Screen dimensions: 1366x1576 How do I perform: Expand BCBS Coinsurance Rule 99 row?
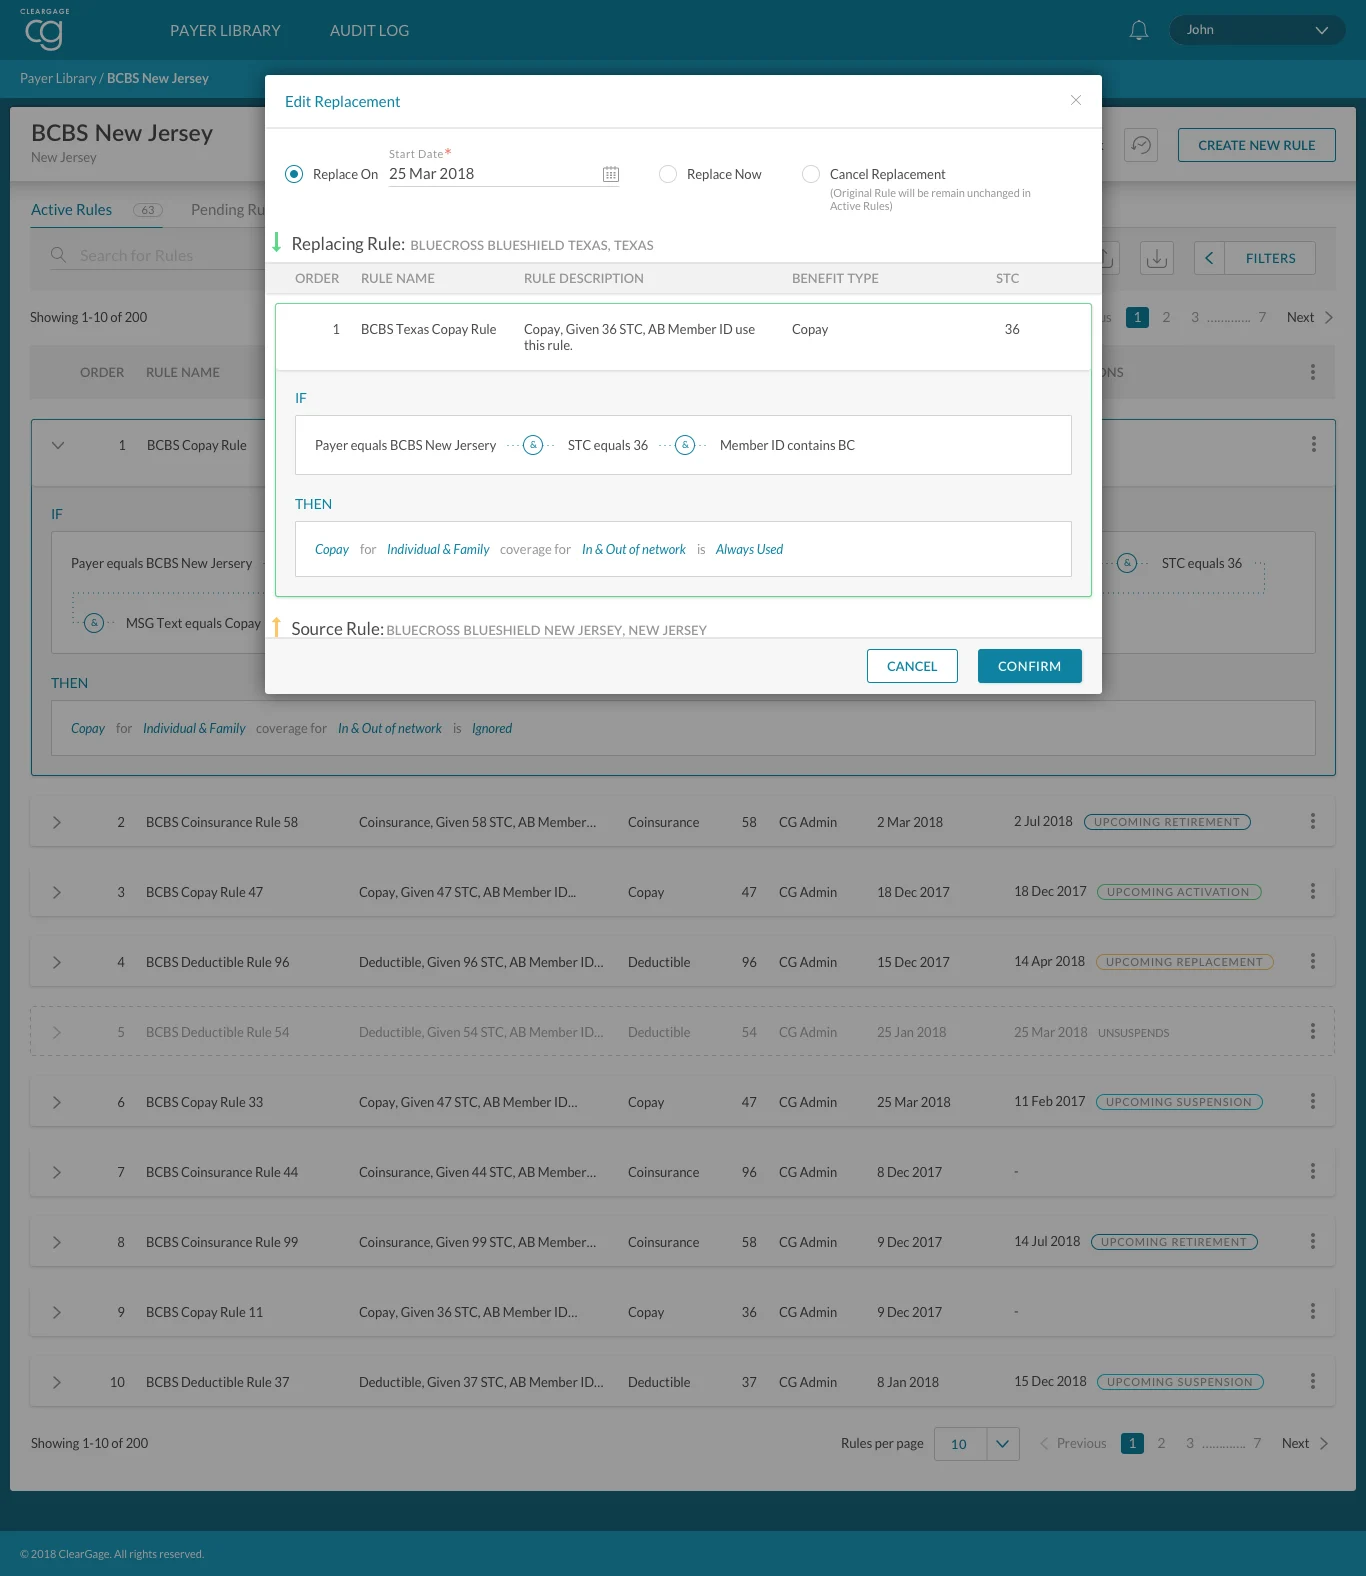coord(57,1242)
